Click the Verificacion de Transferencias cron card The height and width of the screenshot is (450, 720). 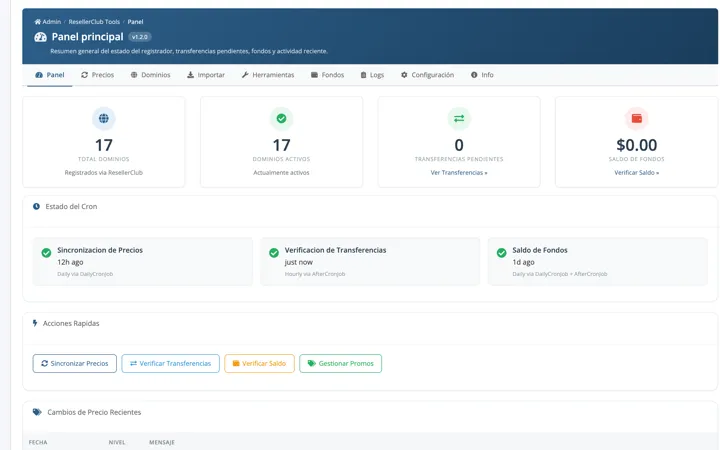tap(370, 261)
